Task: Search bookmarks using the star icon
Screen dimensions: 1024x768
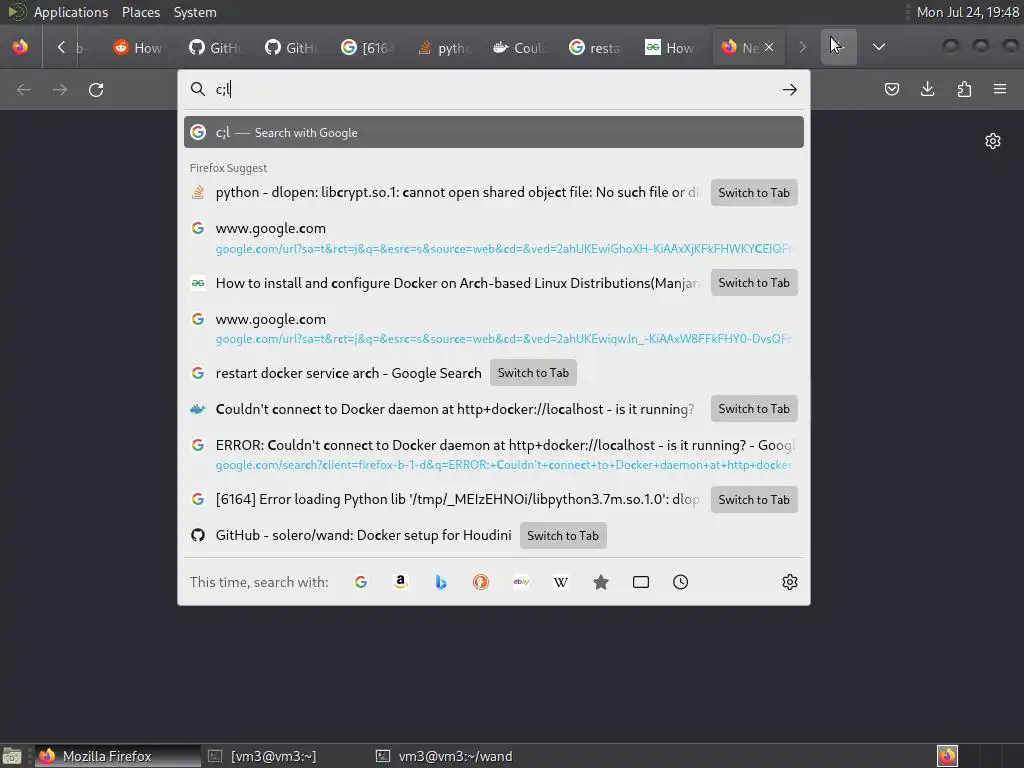Action: [601, 582]
